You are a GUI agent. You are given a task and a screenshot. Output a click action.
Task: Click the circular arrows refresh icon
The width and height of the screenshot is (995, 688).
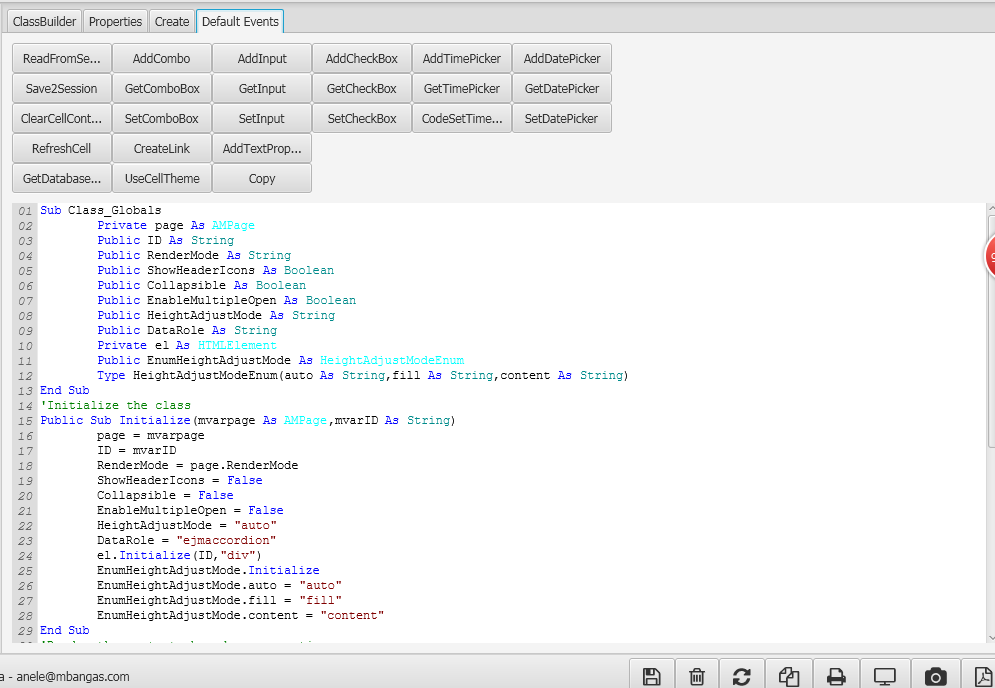742,676
